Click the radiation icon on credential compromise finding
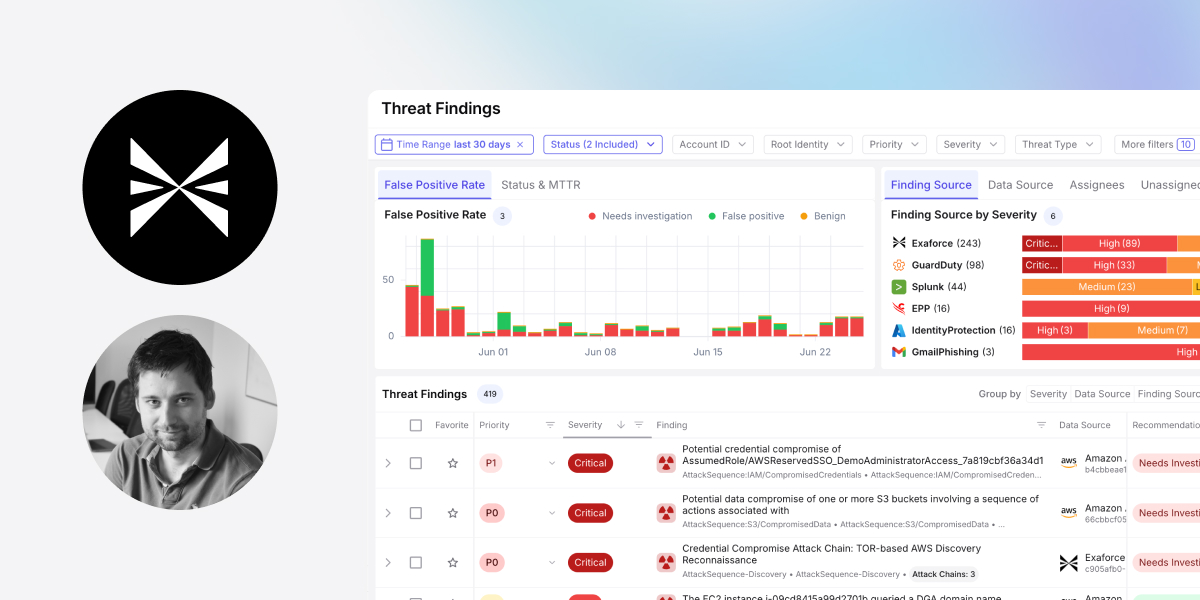 point(666,463)
